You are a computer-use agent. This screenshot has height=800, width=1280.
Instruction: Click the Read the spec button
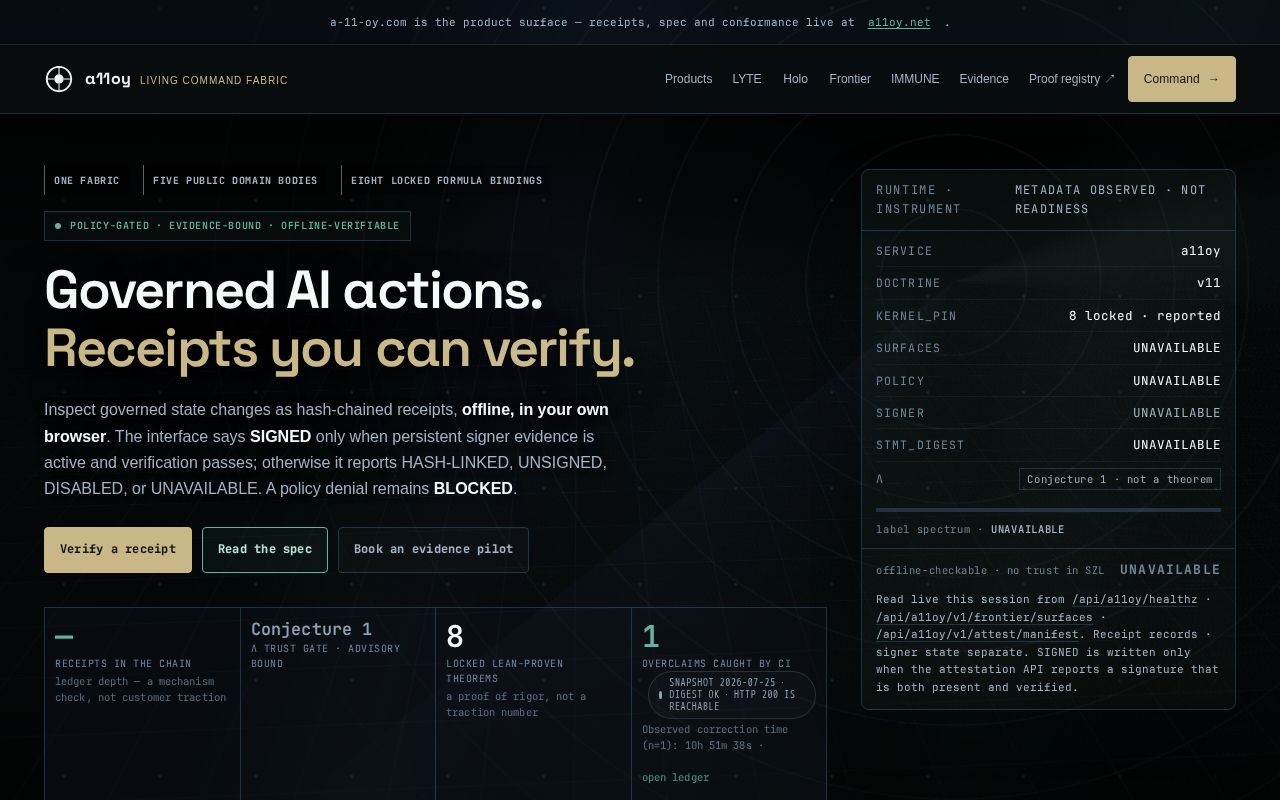click(x=265, y=550)
